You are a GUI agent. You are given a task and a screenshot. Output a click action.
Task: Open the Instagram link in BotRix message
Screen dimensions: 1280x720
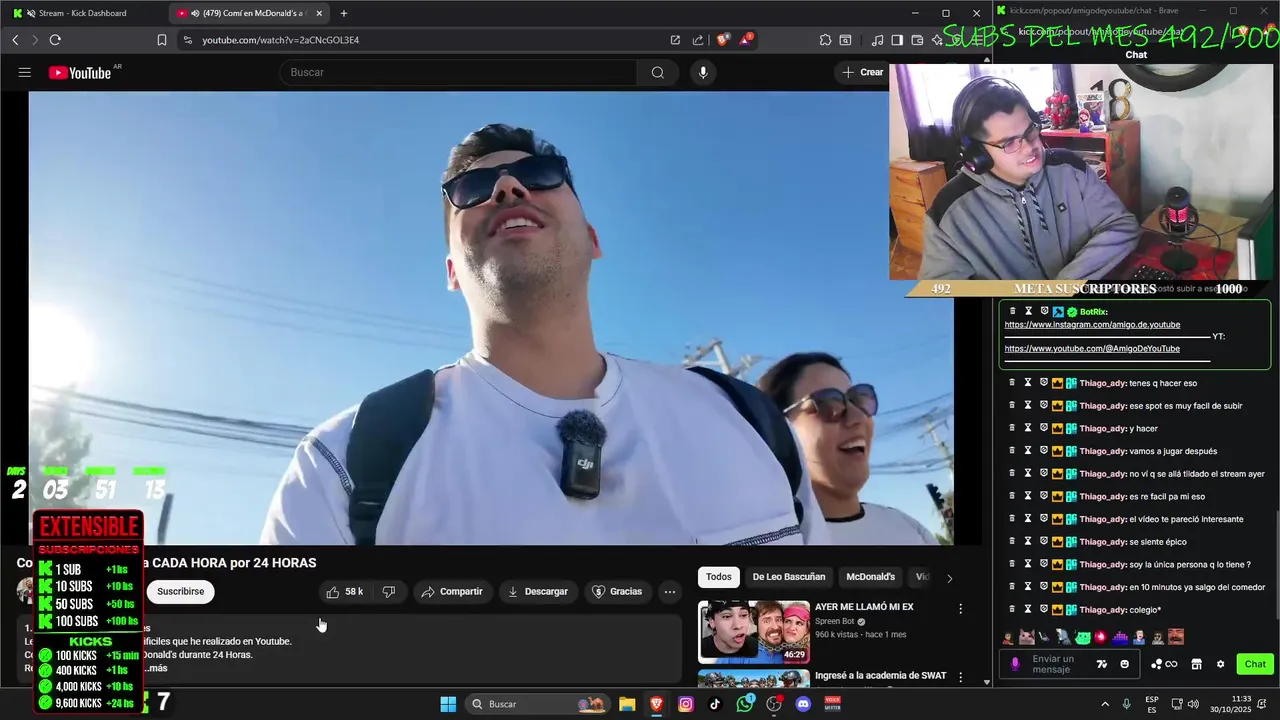click(x=1092, y=325)
